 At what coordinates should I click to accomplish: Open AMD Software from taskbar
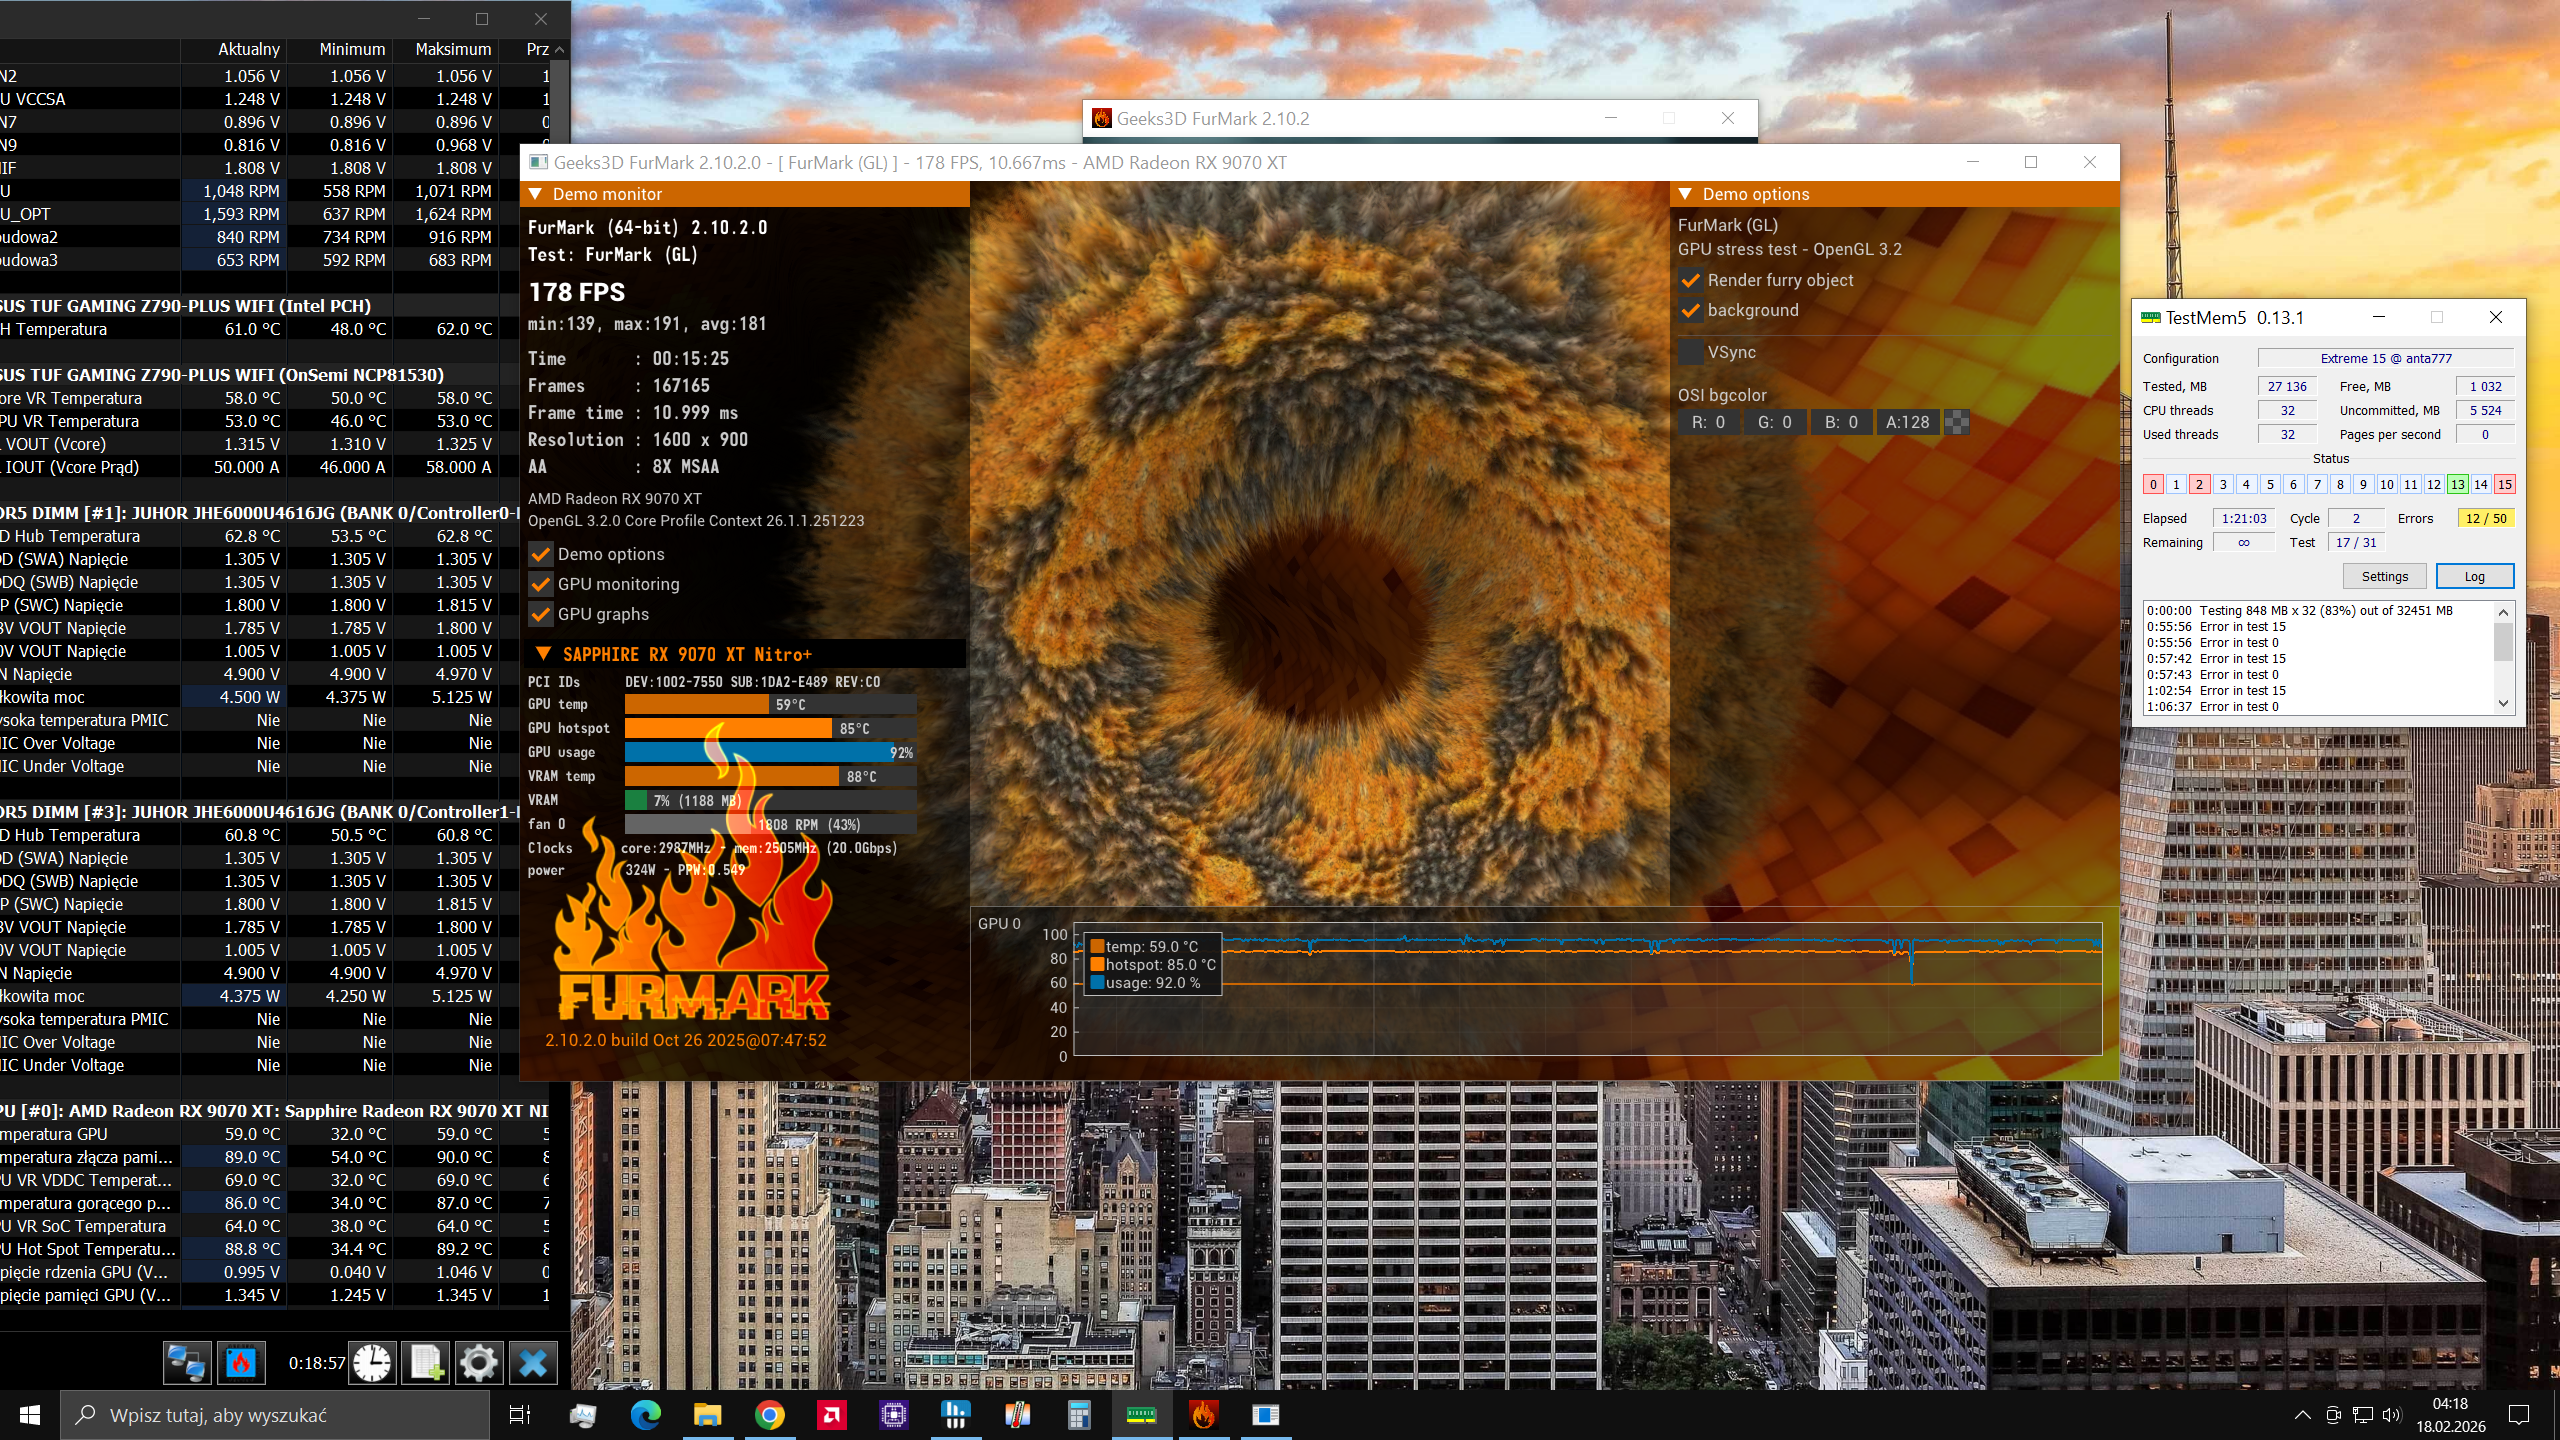click(x=831, y=1415)
